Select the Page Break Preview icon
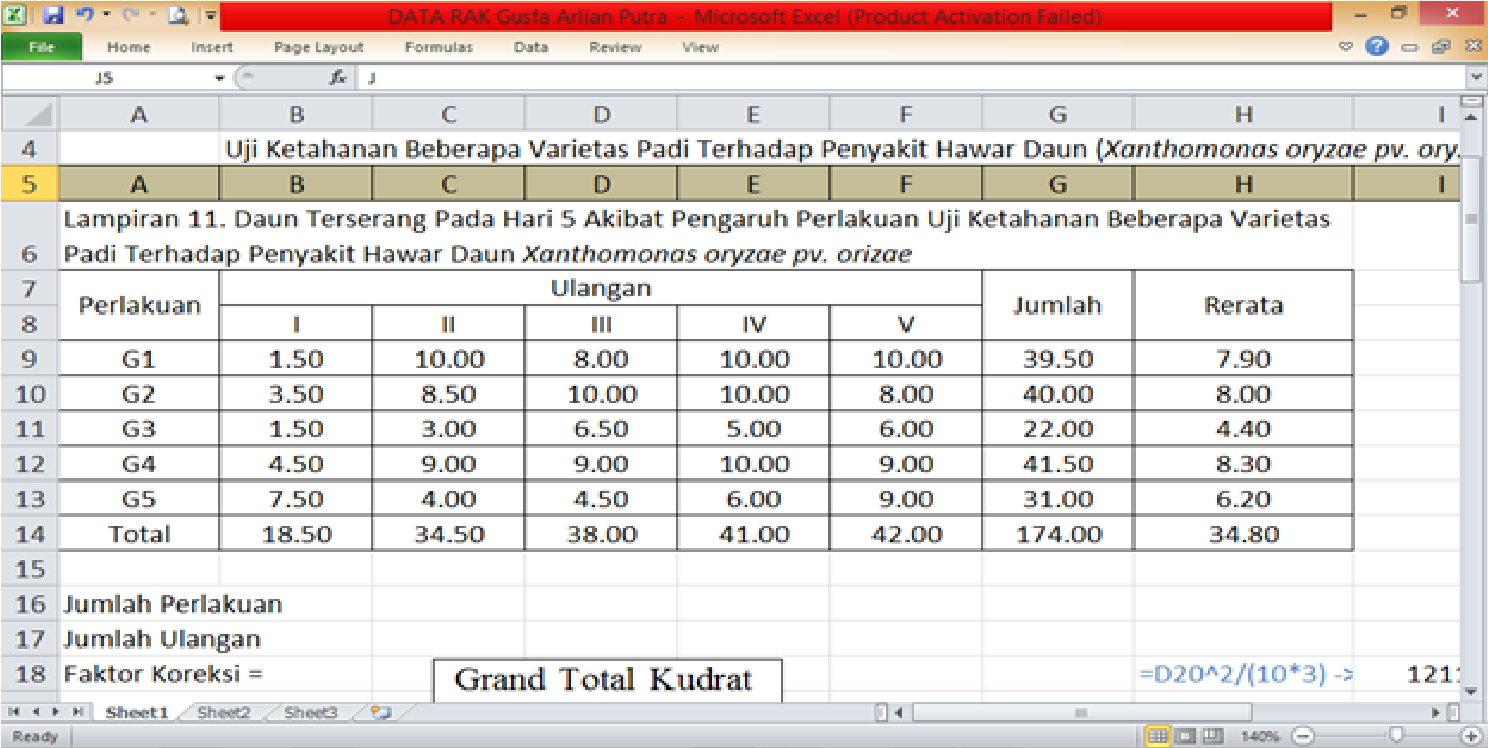Viewport: 1488px width, 748px height. pos(1212,733)
